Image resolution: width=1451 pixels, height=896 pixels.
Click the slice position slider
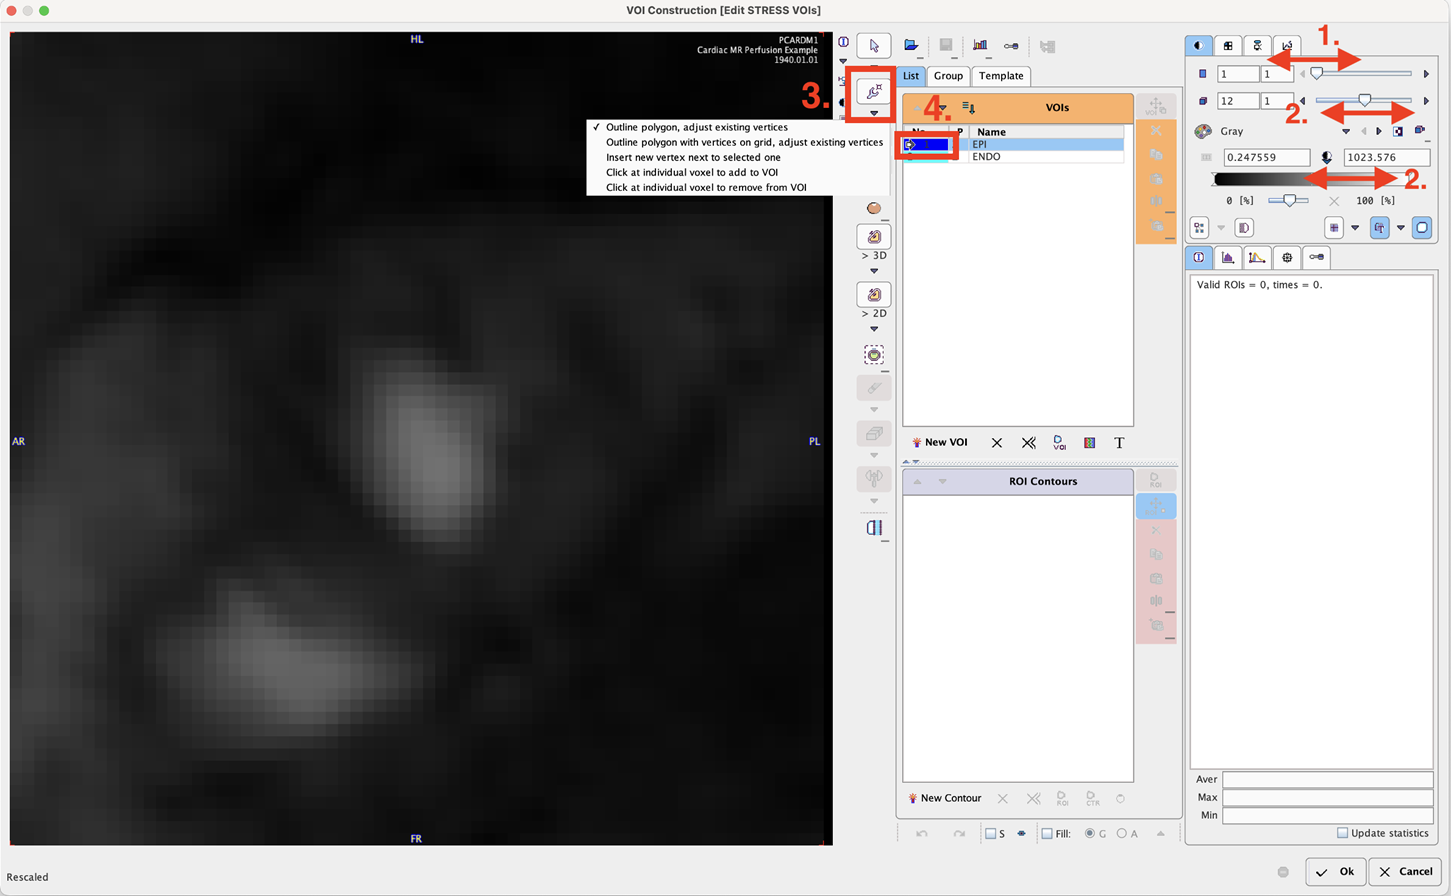[x=1363, y=73]
